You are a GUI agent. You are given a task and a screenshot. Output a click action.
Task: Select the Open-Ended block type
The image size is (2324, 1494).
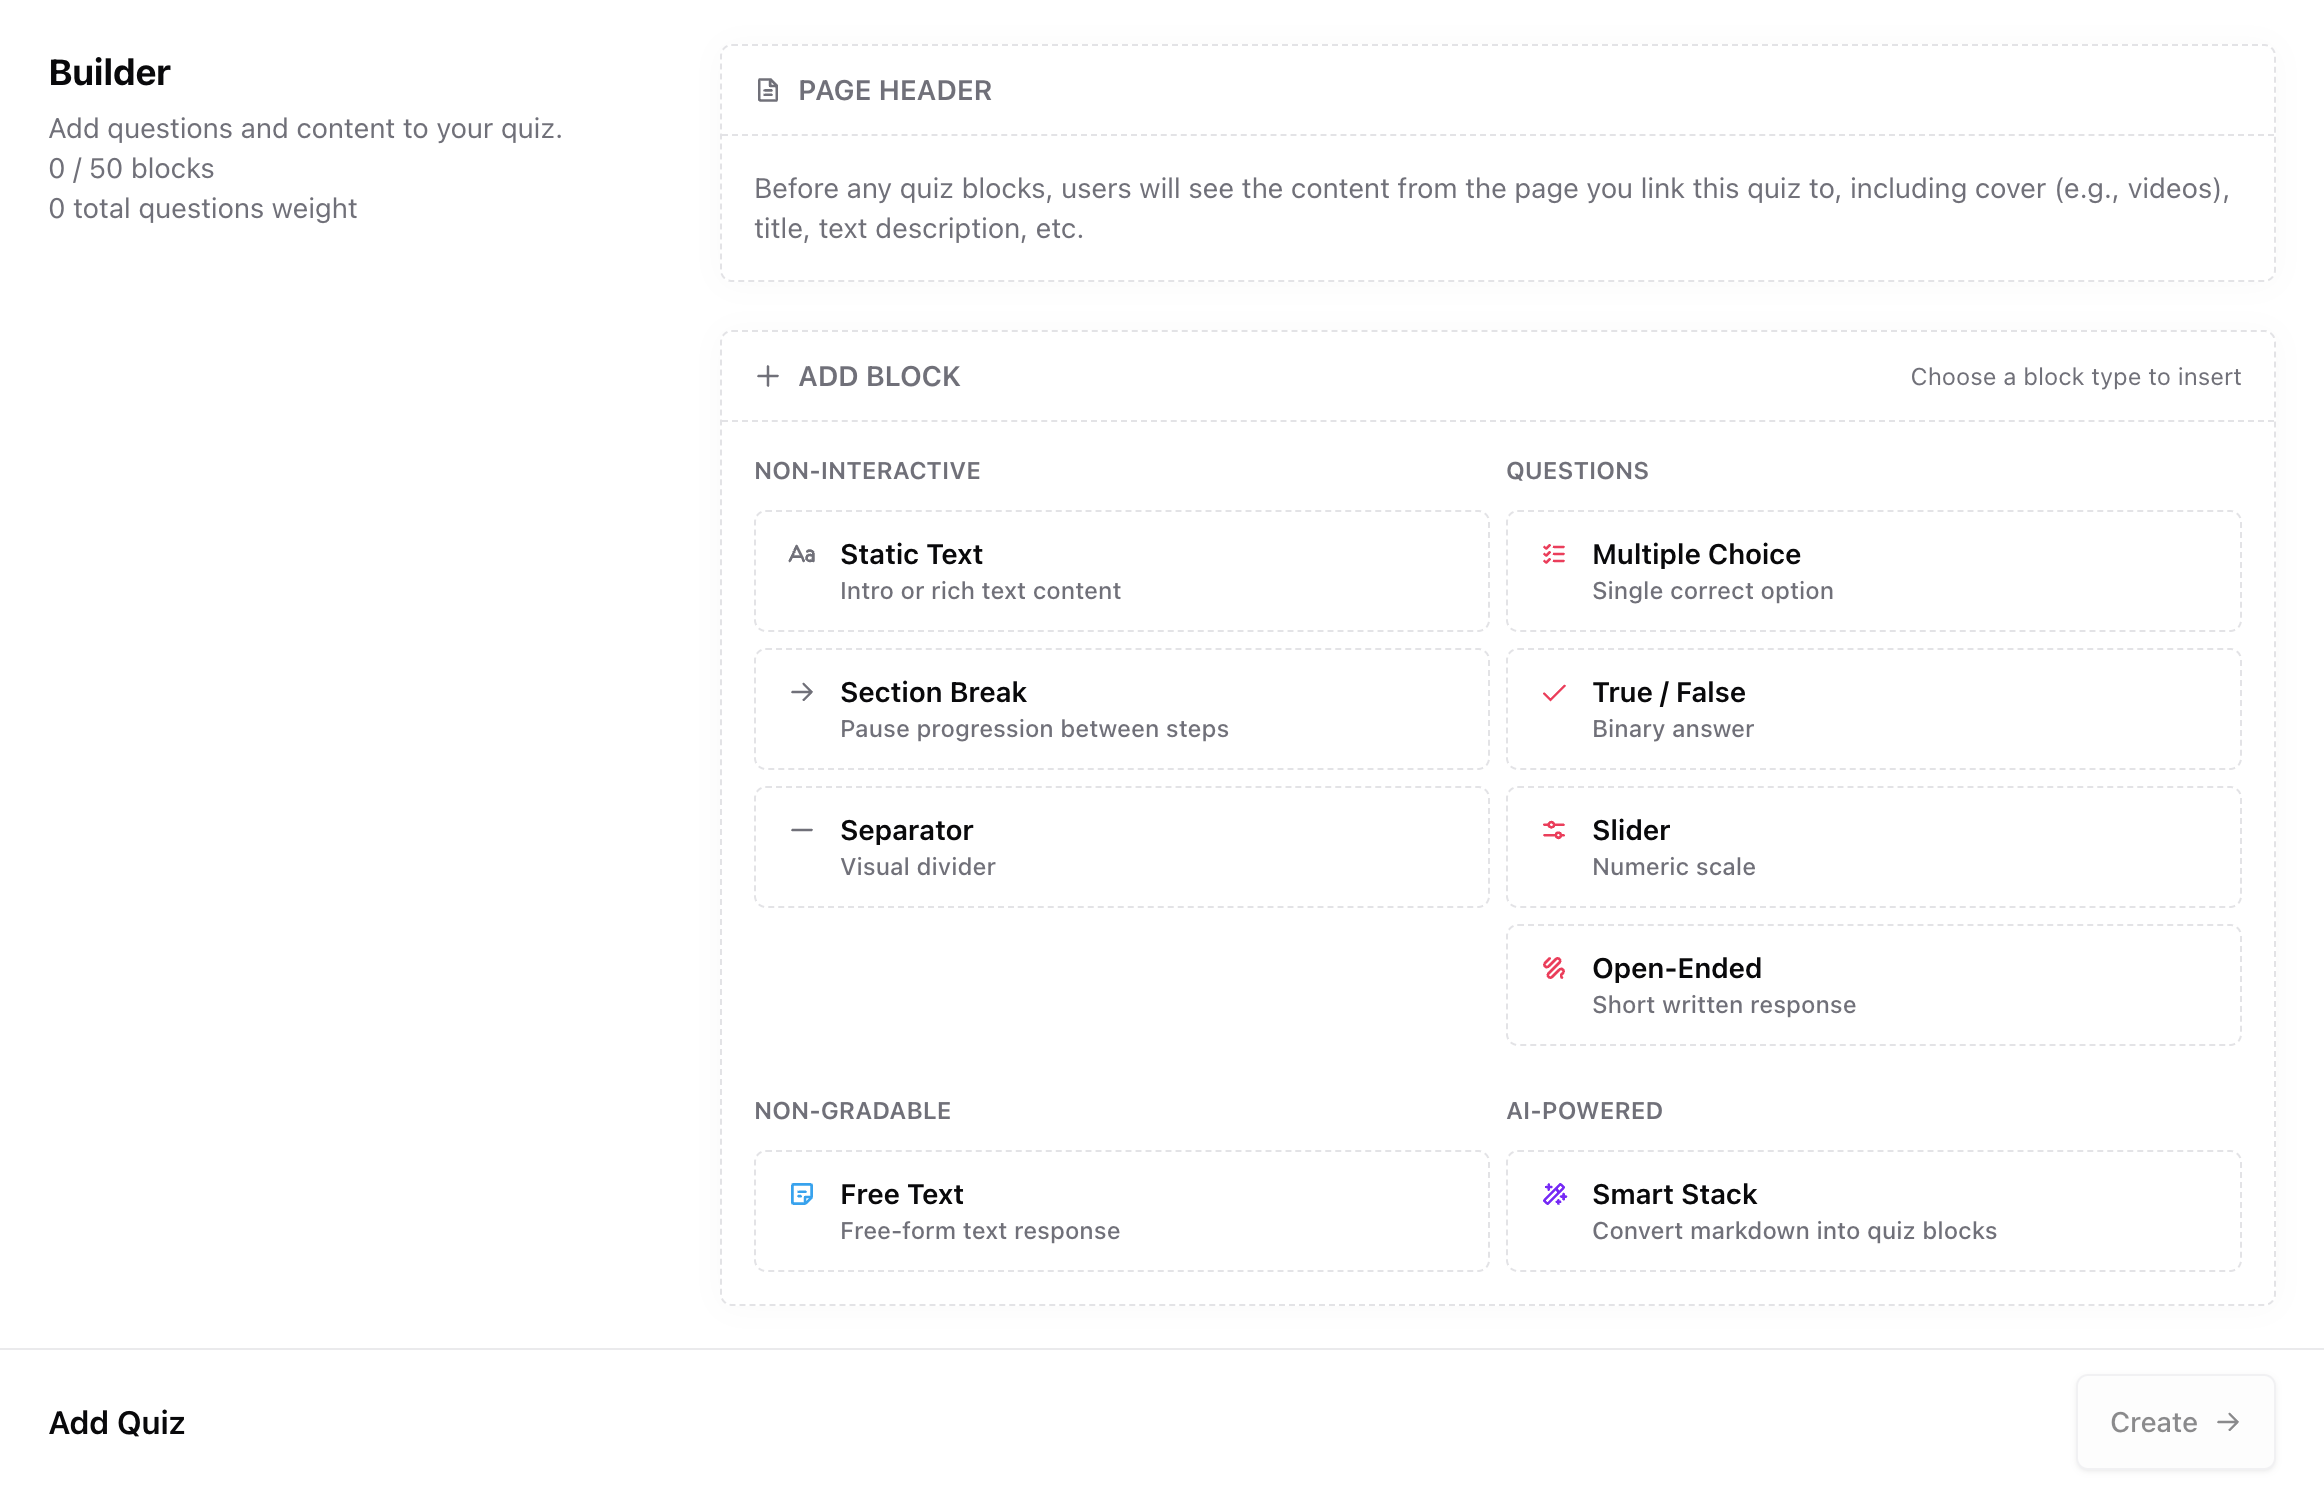point(1872,984)
